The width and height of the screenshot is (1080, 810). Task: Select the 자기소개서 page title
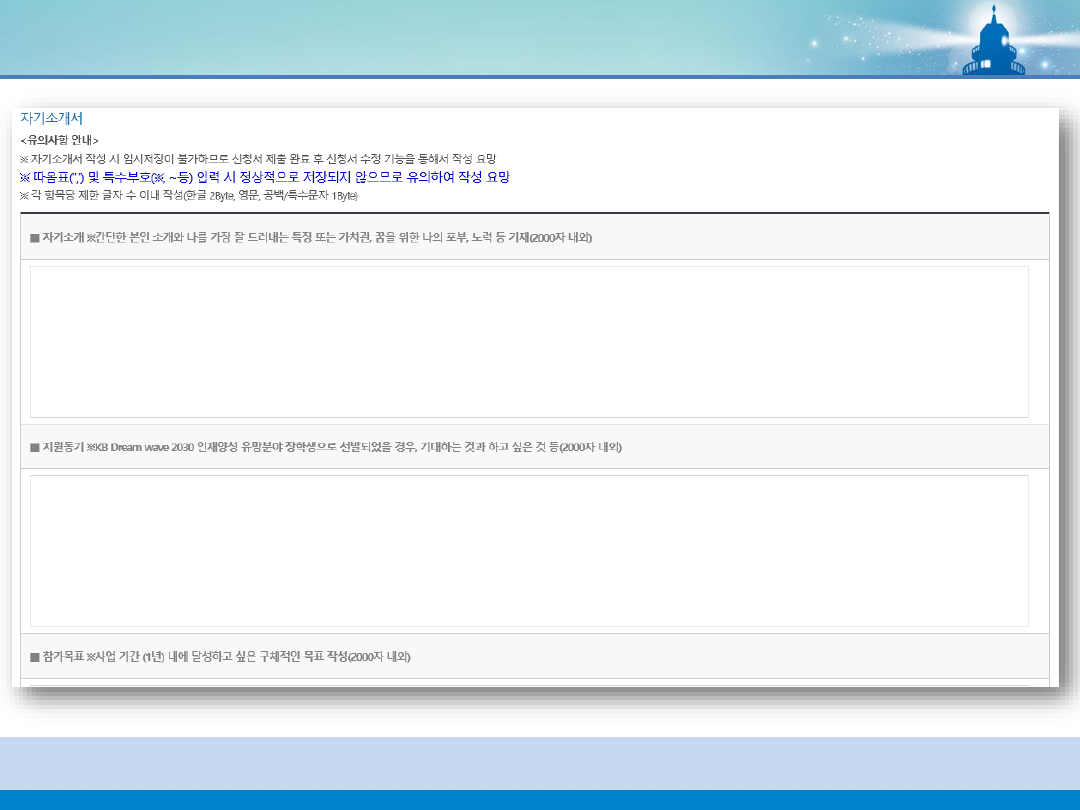point(51,118)
